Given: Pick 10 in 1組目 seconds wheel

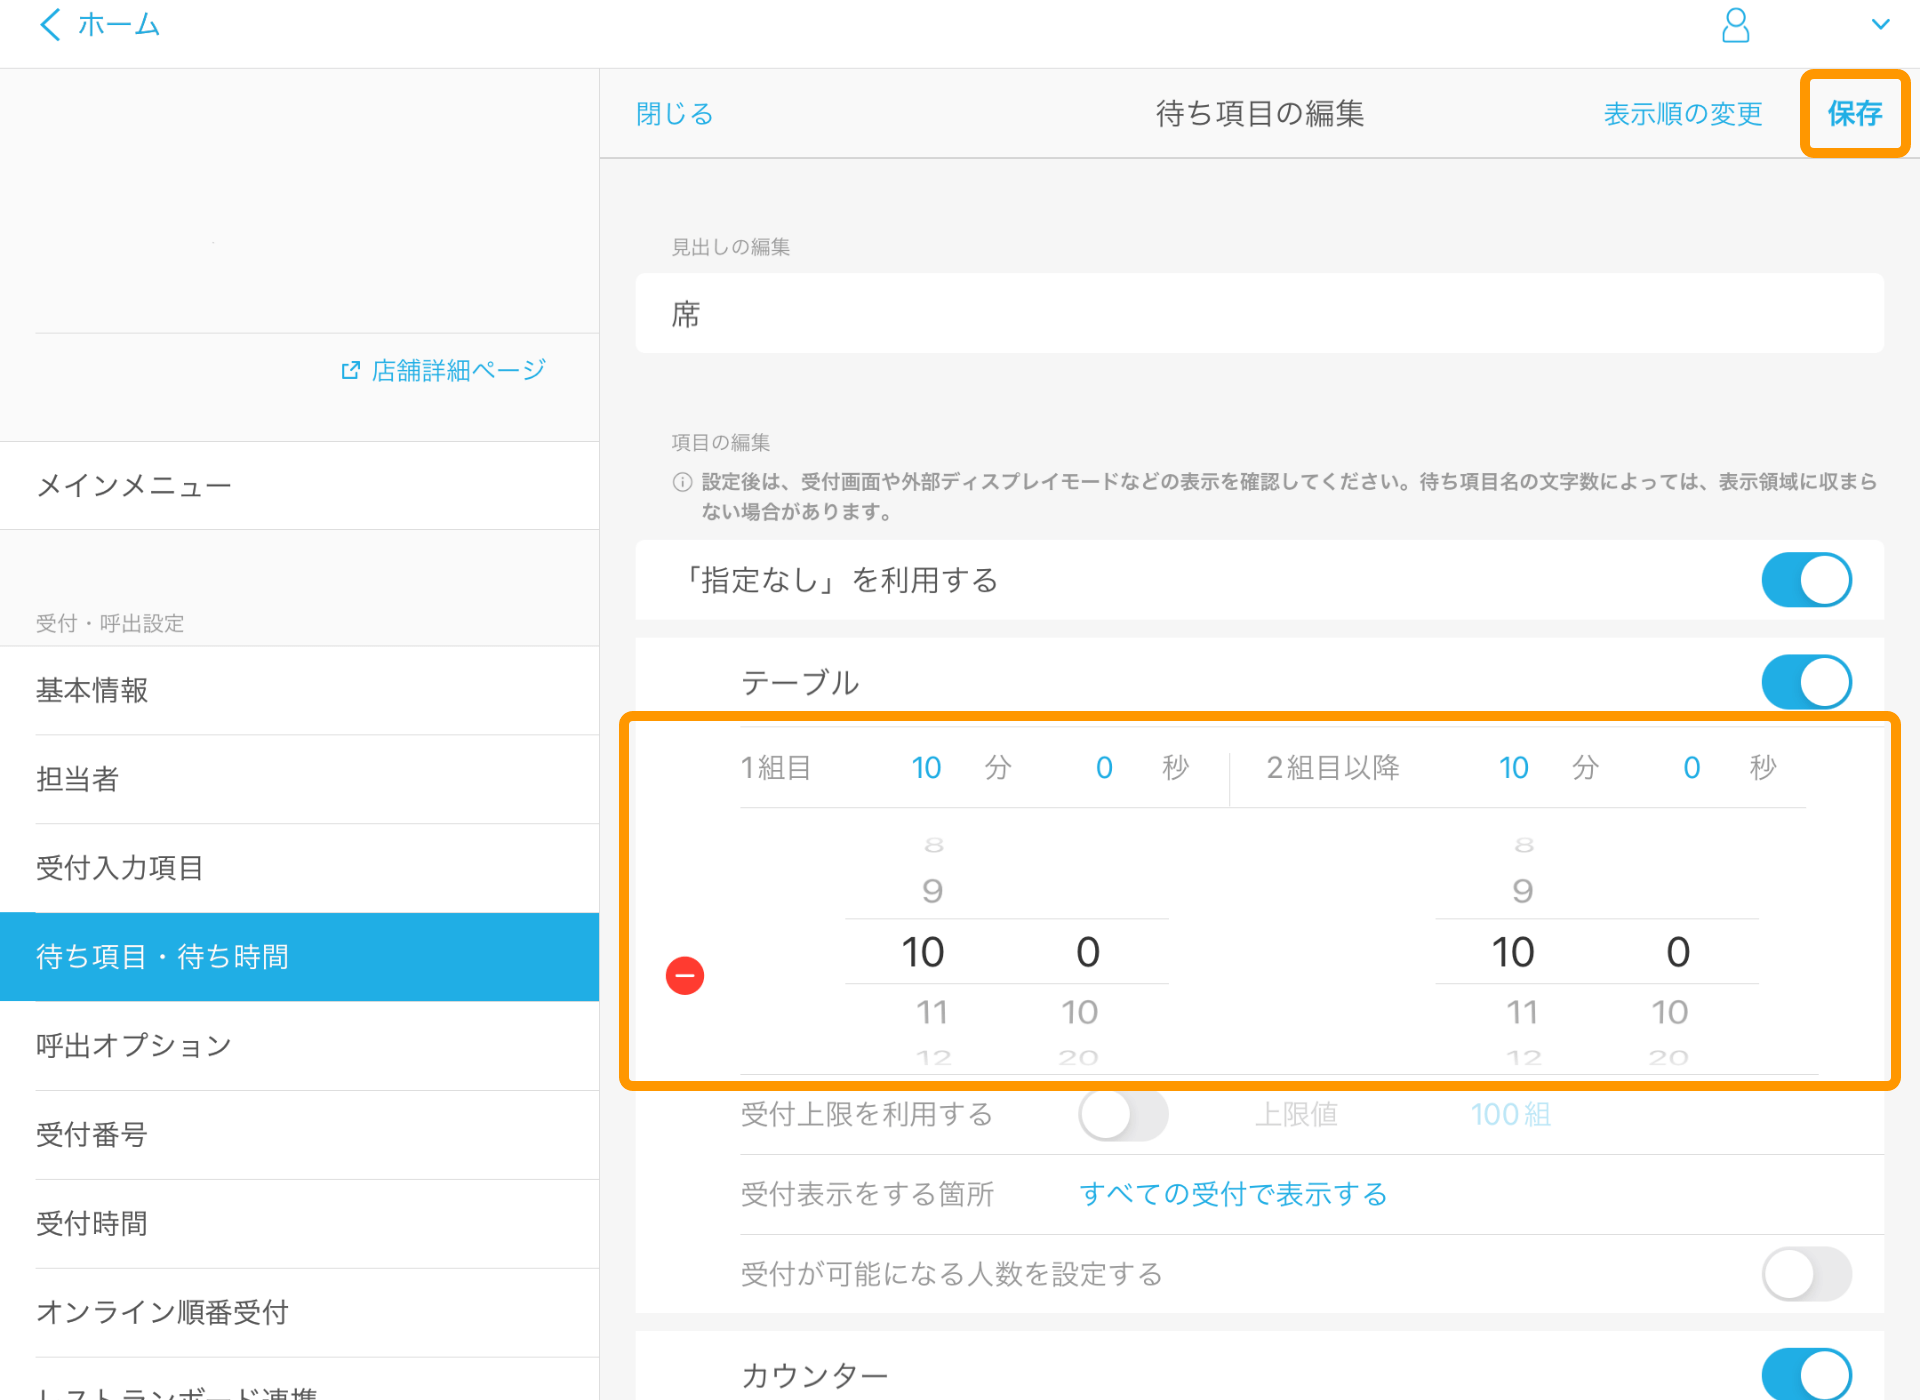Looking at the screenshot, I should (x=1079, y=1012).
